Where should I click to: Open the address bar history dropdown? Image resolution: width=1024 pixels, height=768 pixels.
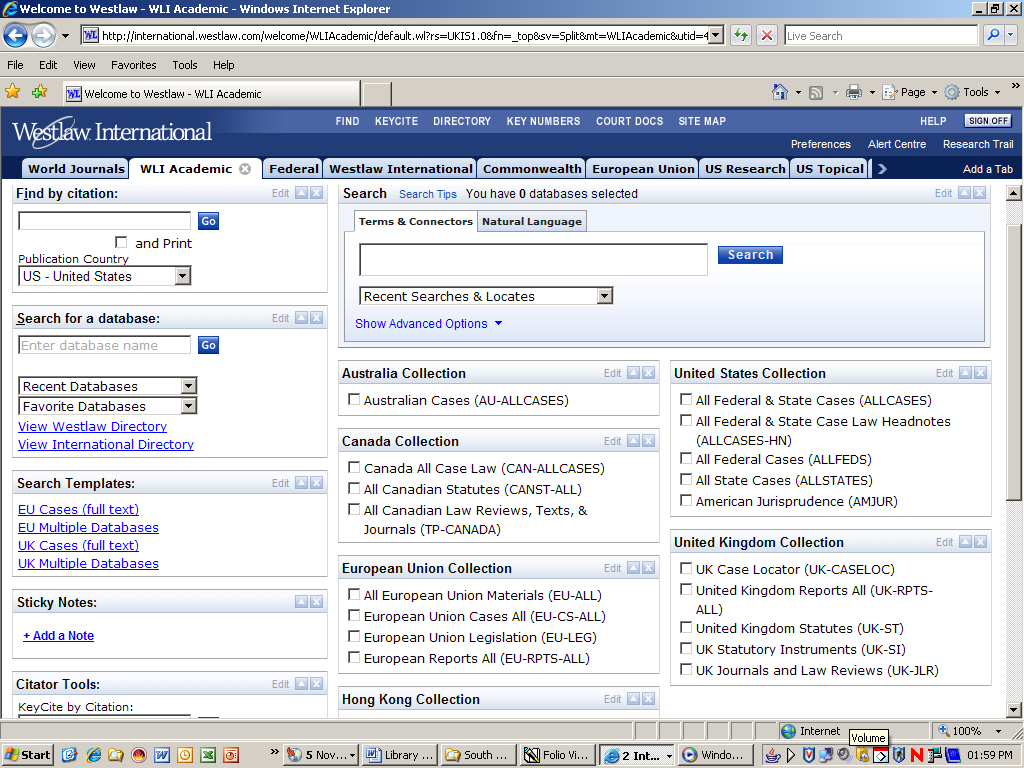(716, 35)
